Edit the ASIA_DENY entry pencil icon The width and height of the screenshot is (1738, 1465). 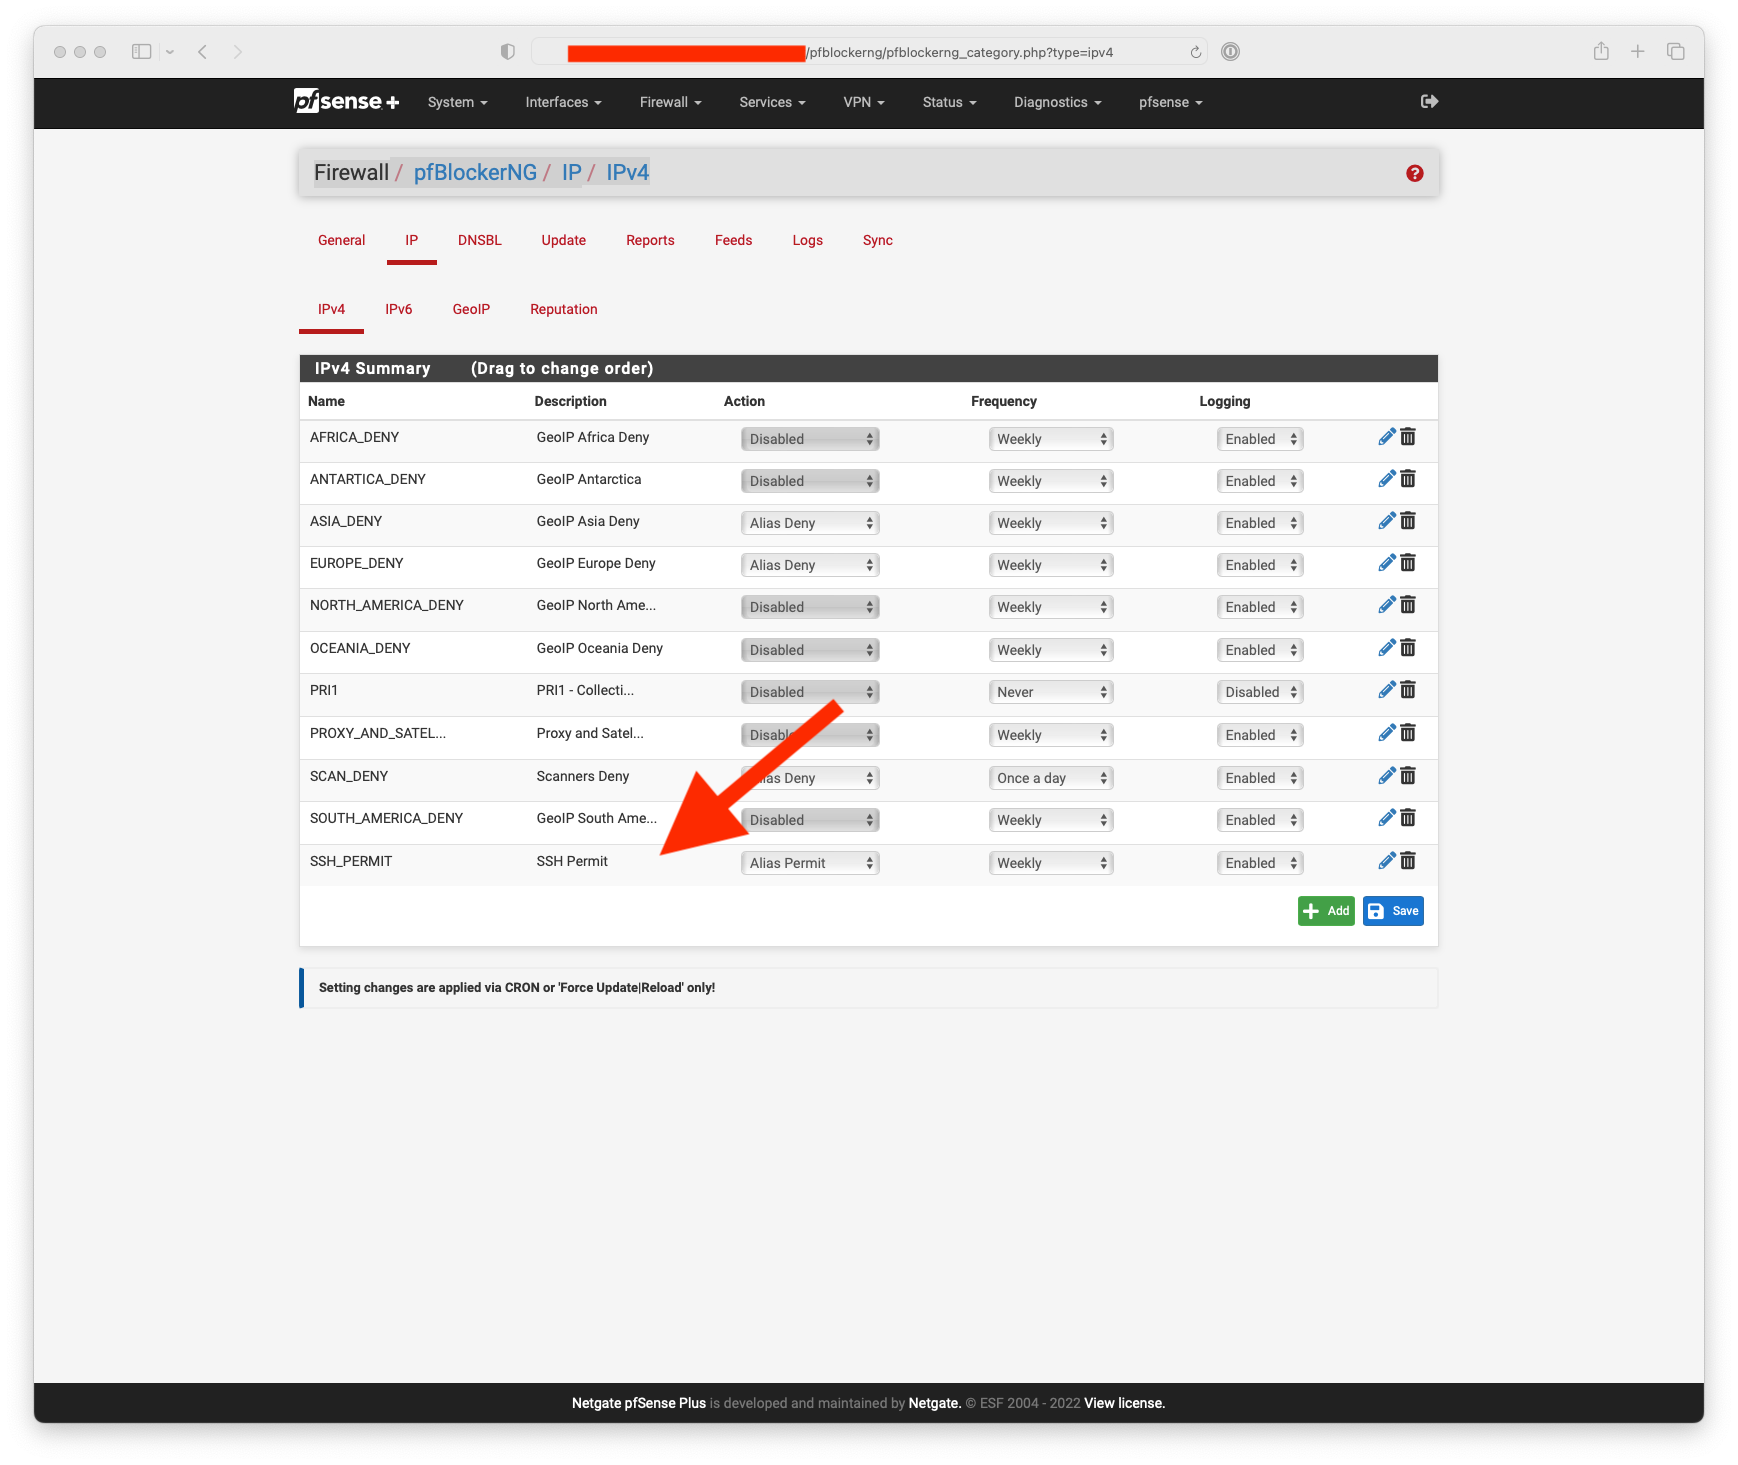[x=1386, y=521]
